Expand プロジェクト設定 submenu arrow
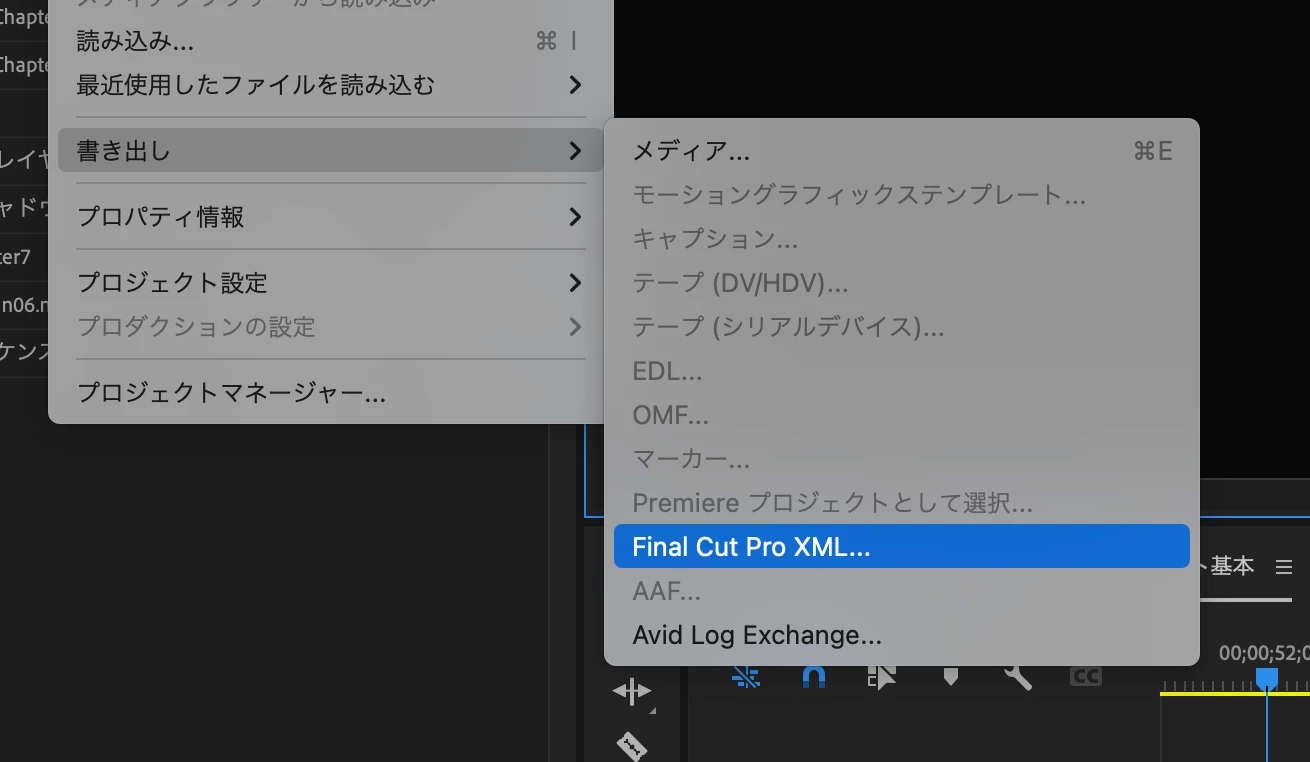 pos(575,283)
